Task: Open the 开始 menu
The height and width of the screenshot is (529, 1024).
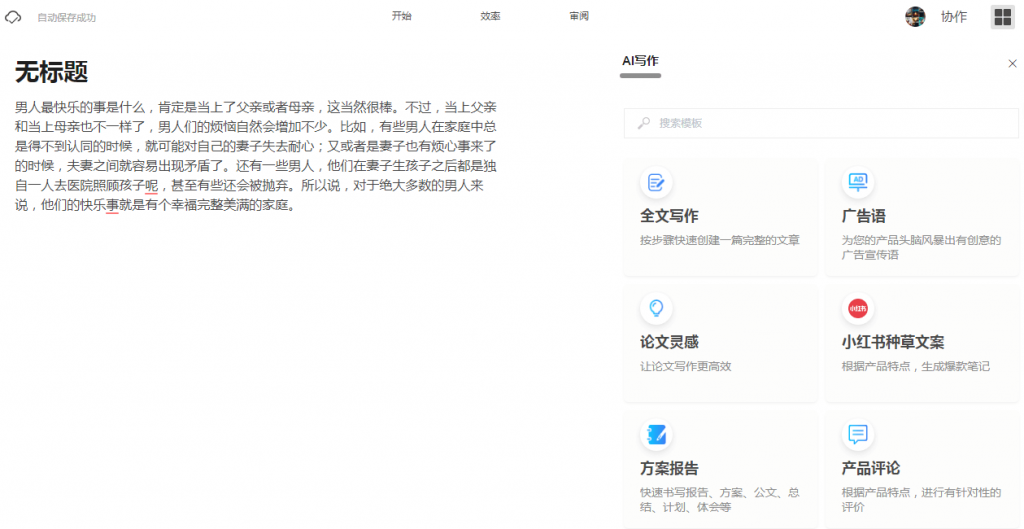Action: point(401,16)
